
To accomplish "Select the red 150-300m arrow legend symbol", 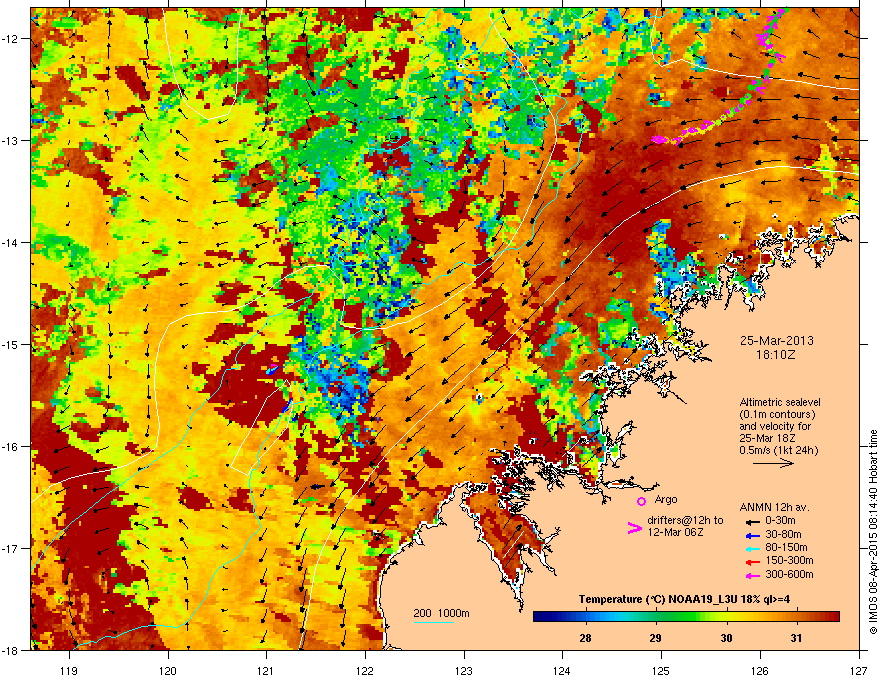I will pos(753,561).
